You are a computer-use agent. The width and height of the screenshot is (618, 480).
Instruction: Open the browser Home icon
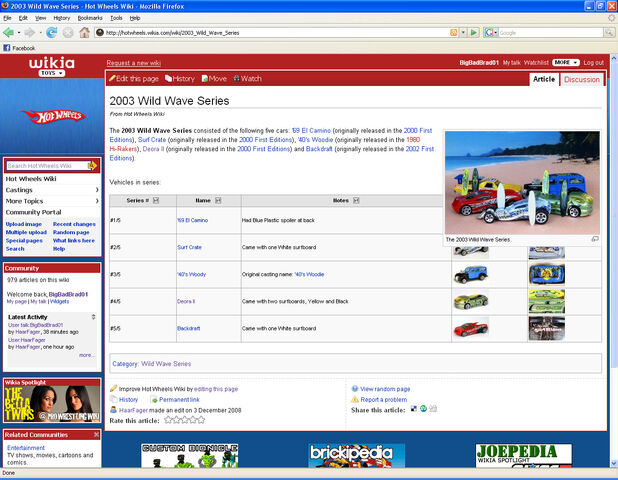click(x=84, y=32)
